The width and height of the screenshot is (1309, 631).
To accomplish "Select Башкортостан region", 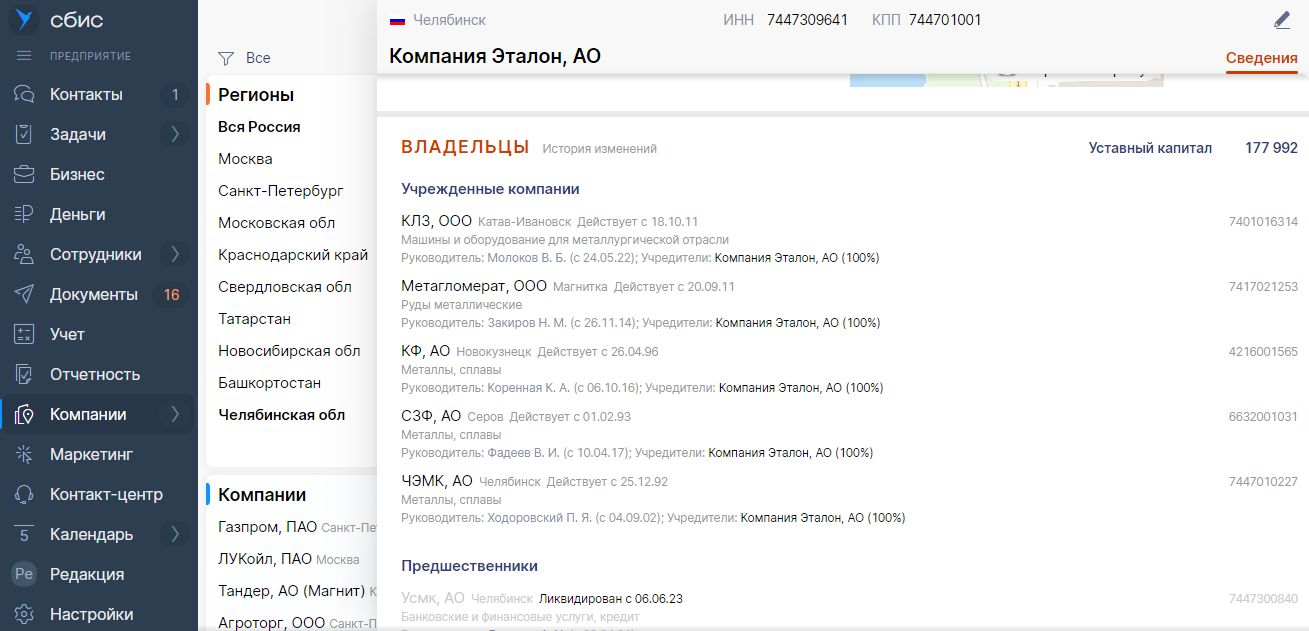I will [270, 383].
